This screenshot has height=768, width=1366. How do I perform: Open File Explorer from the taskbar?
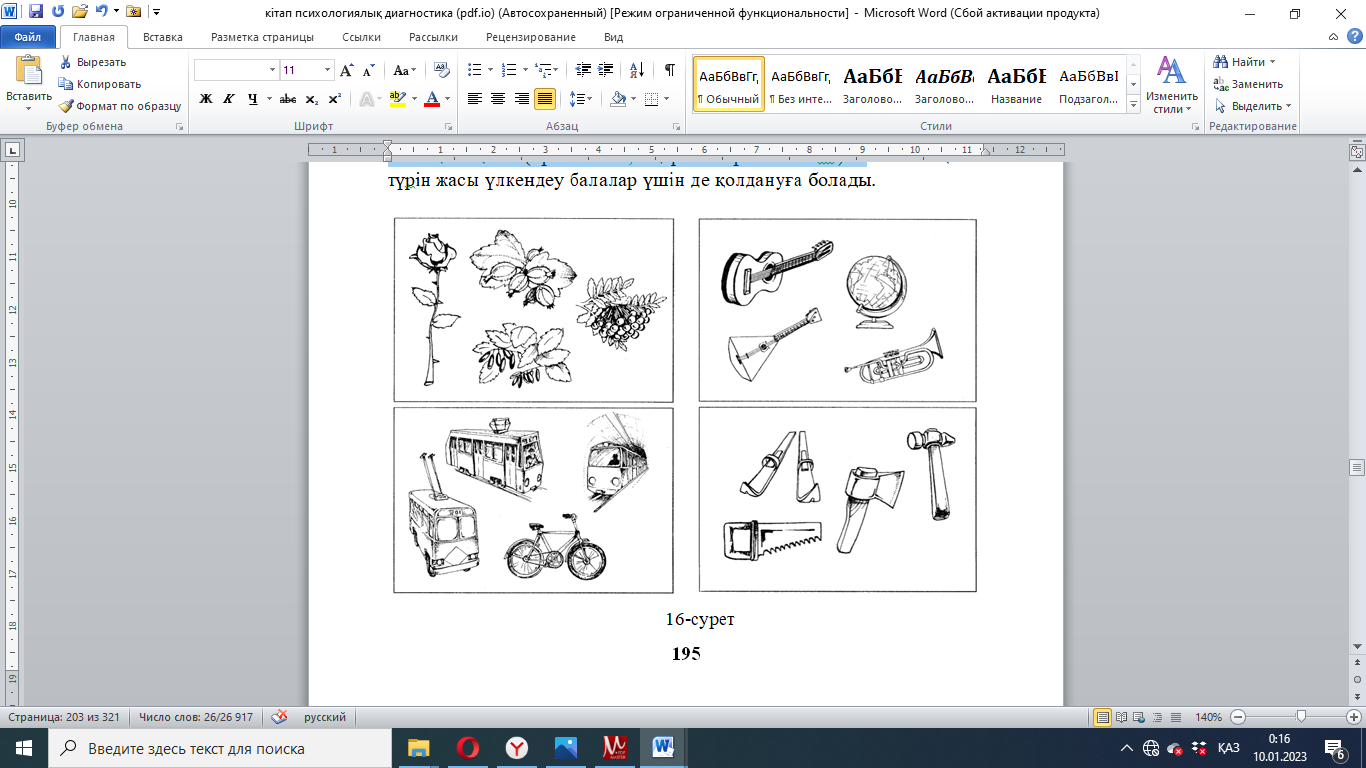(418, 748)
